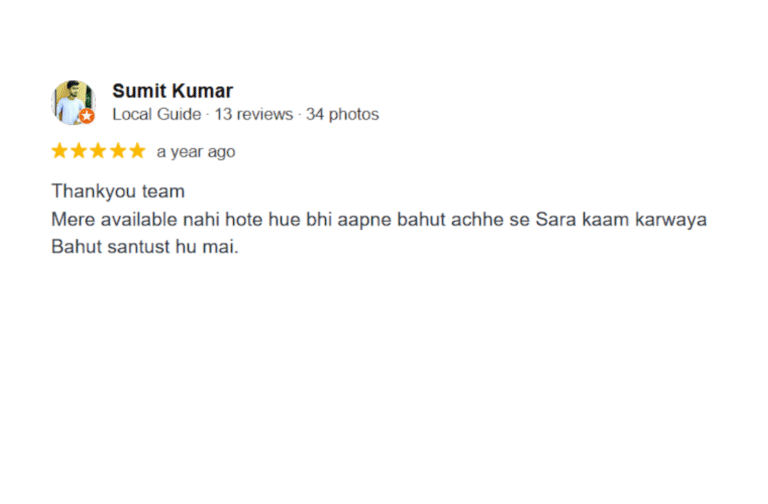
Task: Click the word "karwaya" ending the second line
Action: click(671, 220)
